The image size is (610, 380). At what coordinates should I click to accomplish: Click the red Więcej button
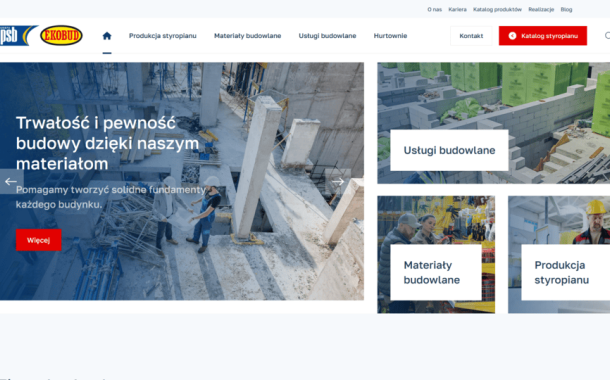pos(39,240)
